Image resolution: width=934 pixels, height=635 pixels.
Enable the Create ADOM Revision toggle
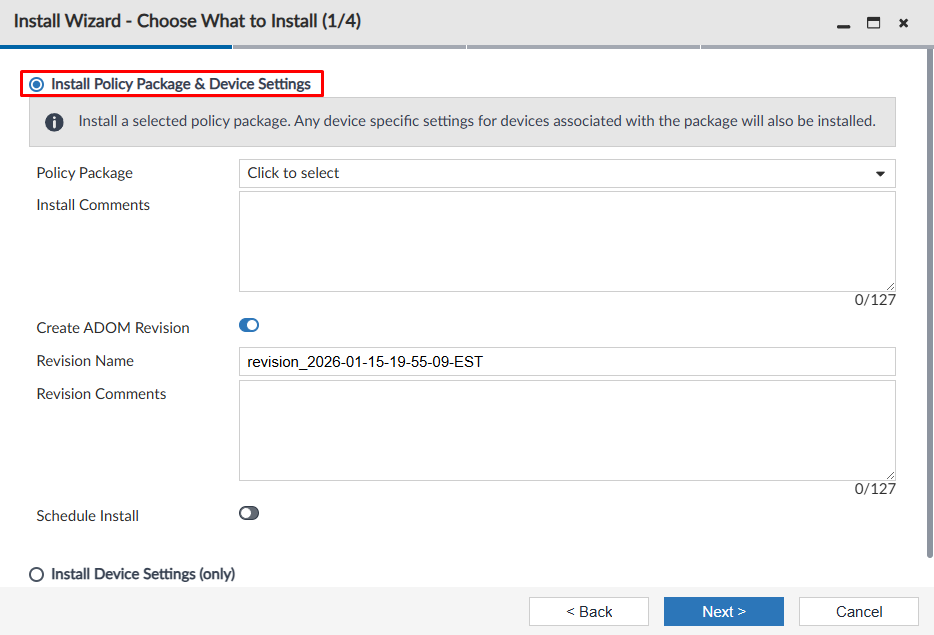click(248, 324)
